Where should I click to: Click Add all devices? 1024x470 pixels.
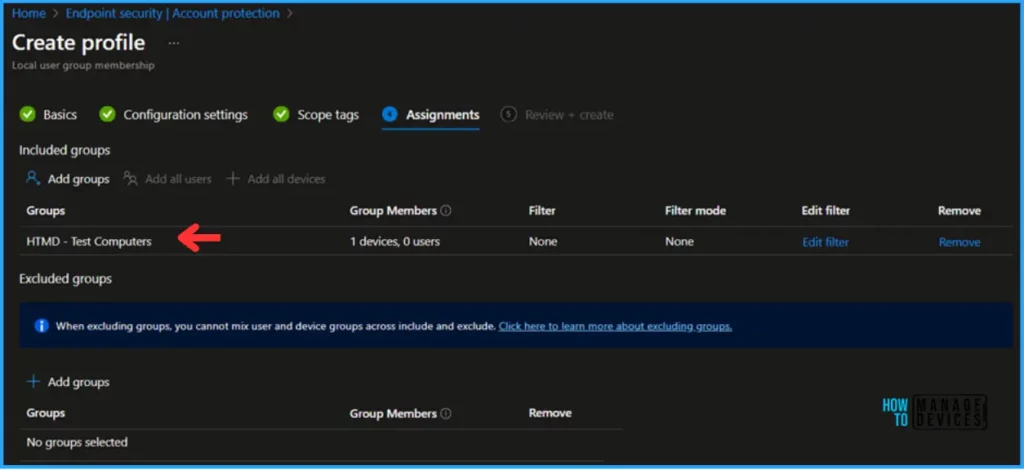tap(286, 179)
